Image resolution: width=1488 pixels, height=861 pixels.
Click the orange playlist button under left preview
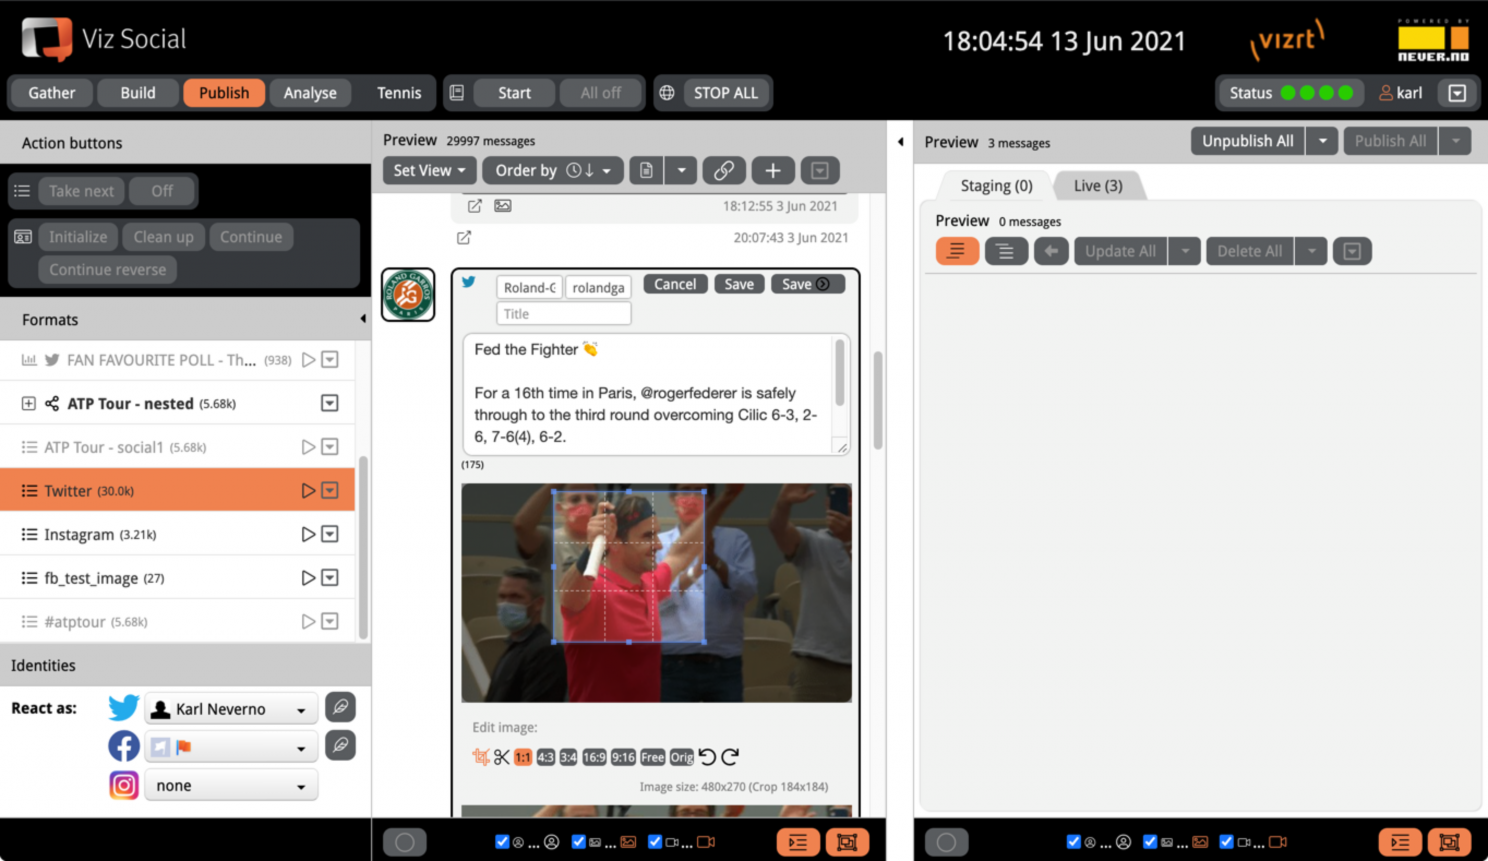(x=798, y=843)
